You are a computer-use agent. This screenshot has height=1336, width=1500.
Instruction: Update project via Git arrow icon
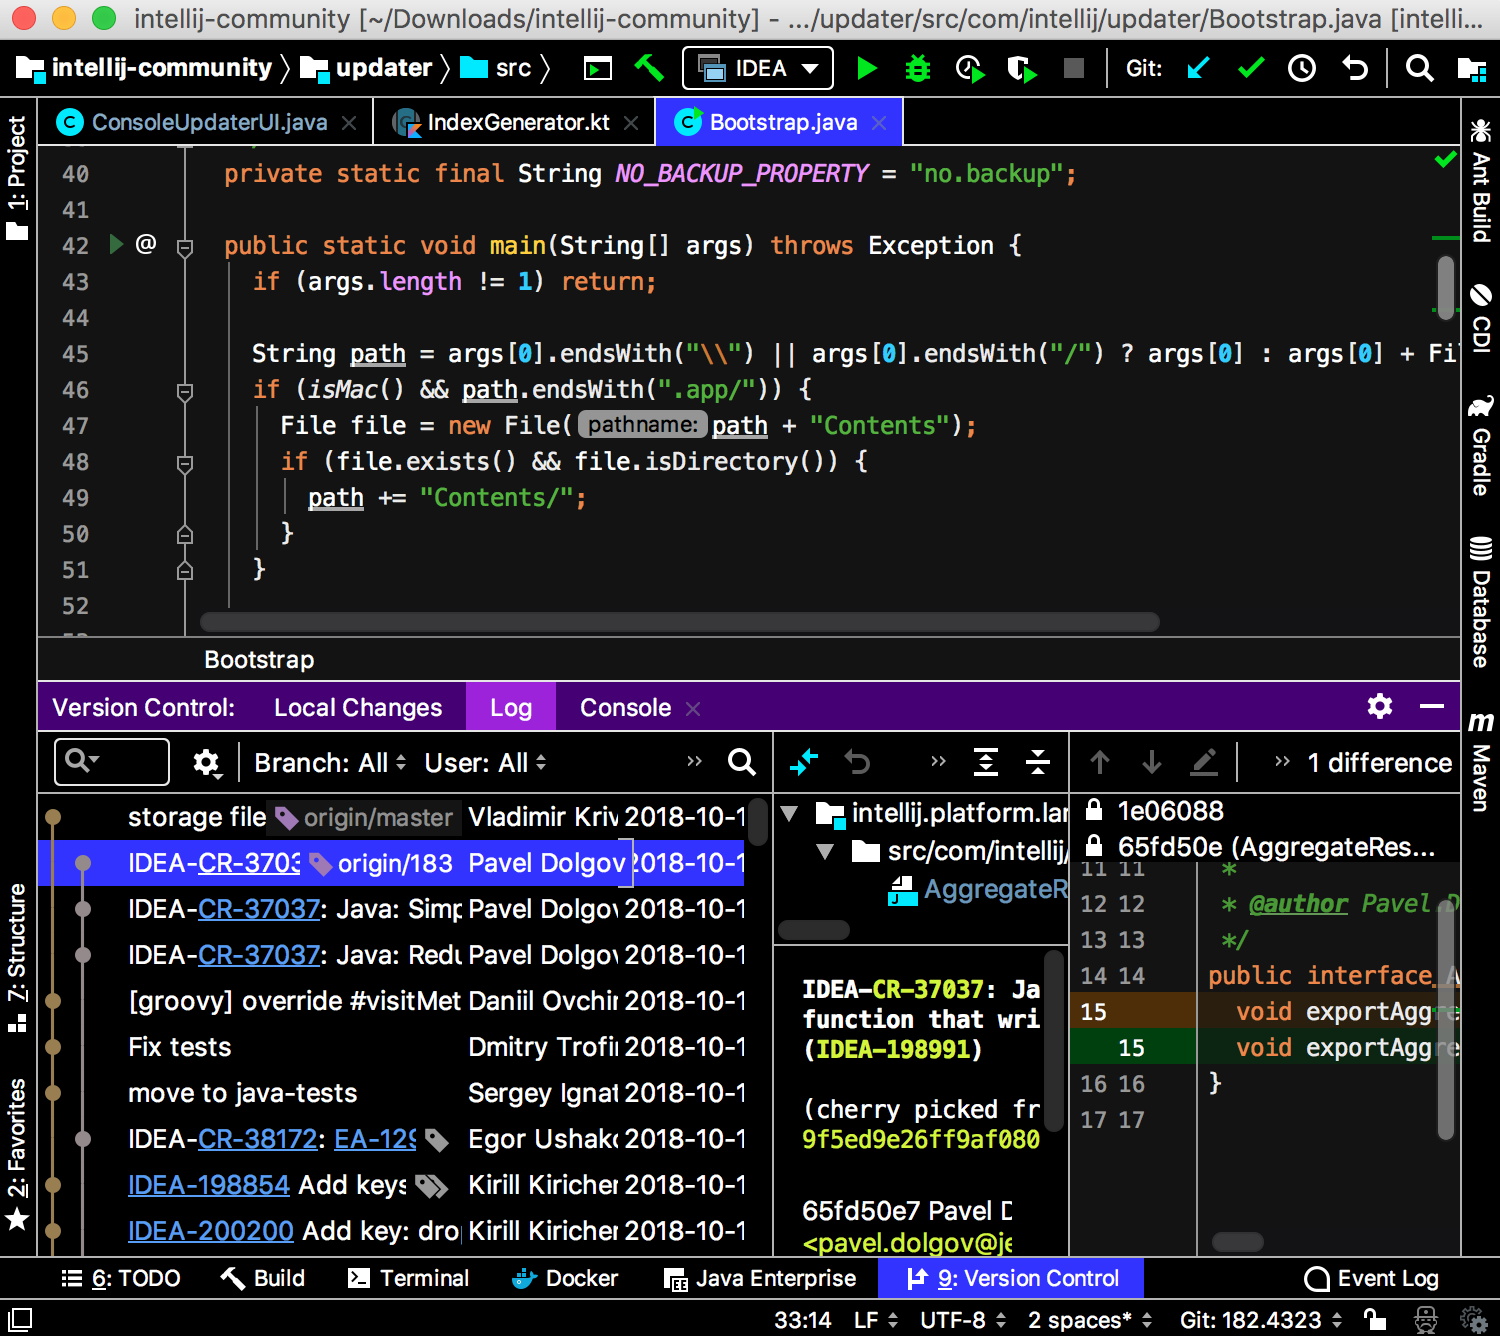(x=1198, y=68)
